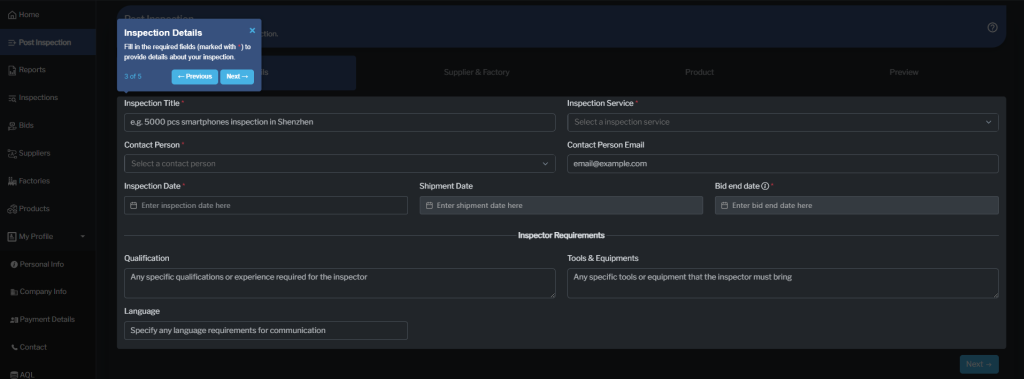Click the Products boxes icon
The height and width of the screenshot is (379, 1024).
click(12, 209)
